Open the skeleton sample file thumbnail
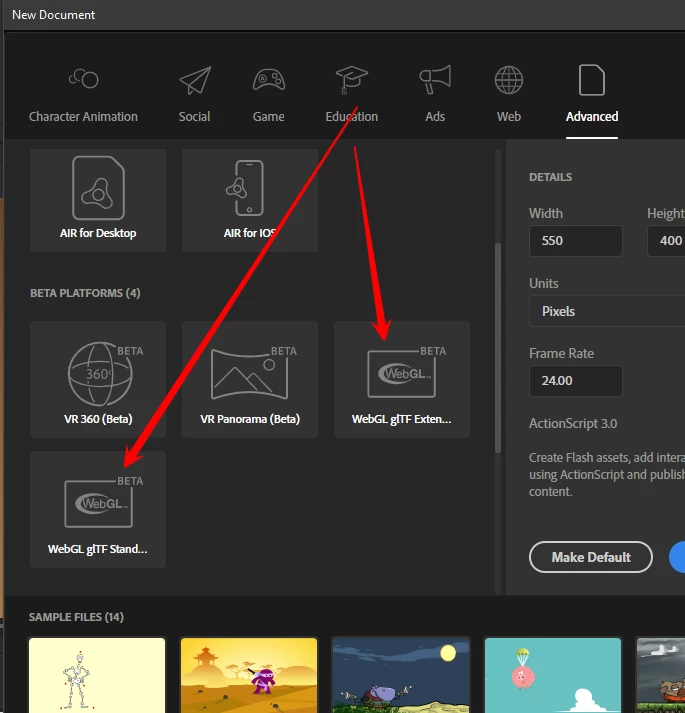The width and height of the screenshot is (685, 713). click(97, 675)
